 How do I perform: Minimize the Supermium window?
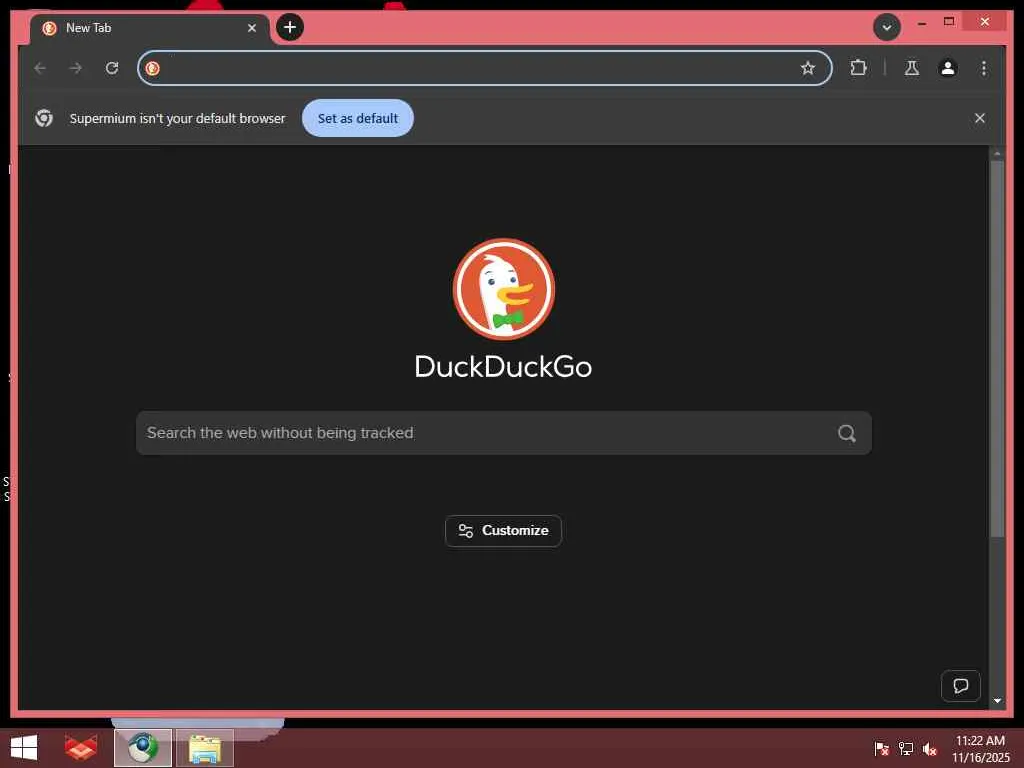(922, 22)
